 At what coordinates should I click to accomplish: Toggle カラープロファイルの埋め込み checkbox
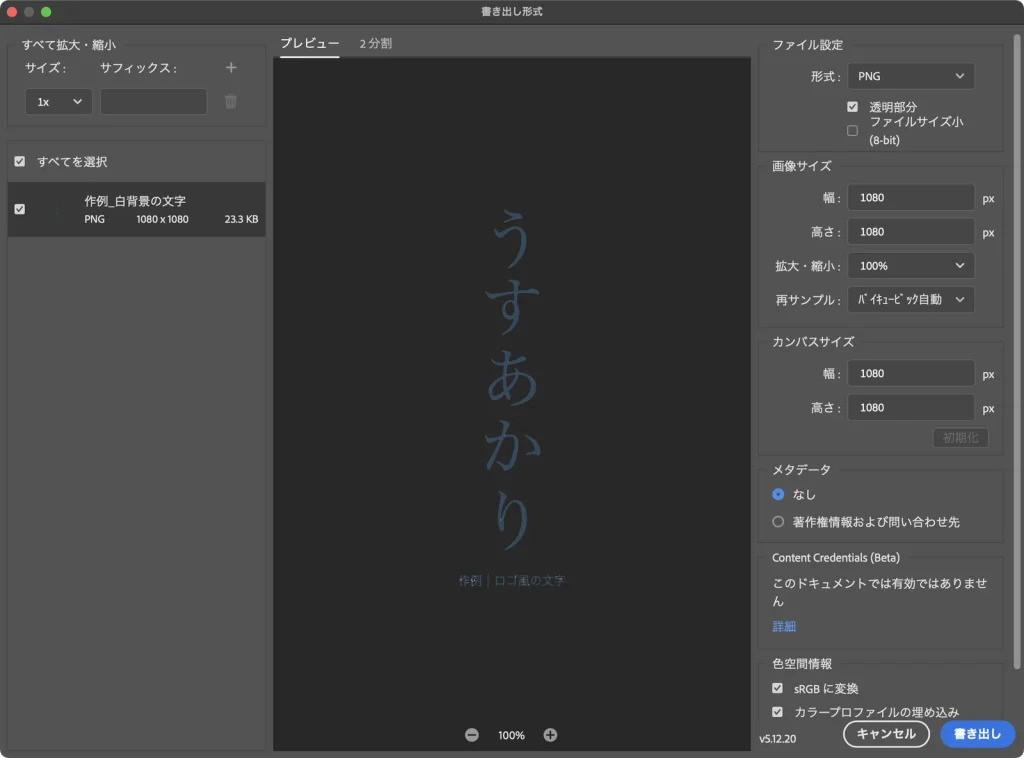pos(777,712)
